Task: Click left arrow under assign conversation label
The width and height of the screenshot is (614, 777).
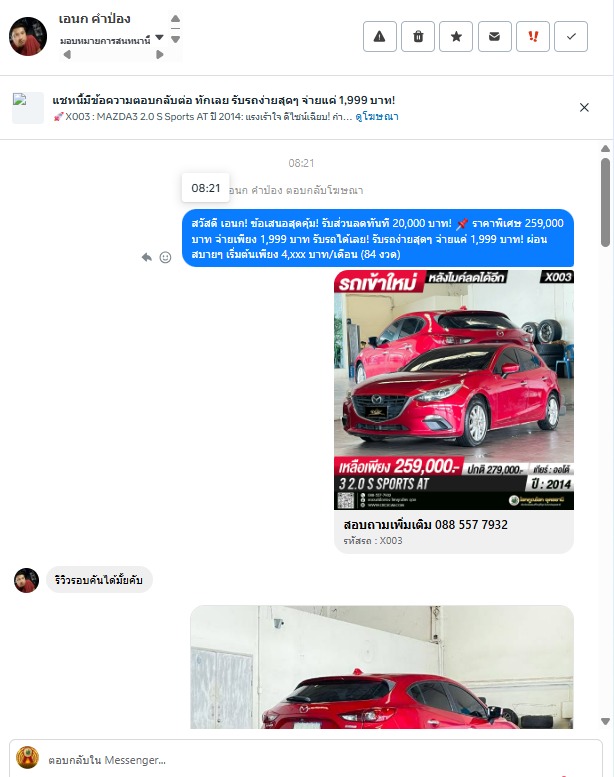Action: click(x=67, y=55)
